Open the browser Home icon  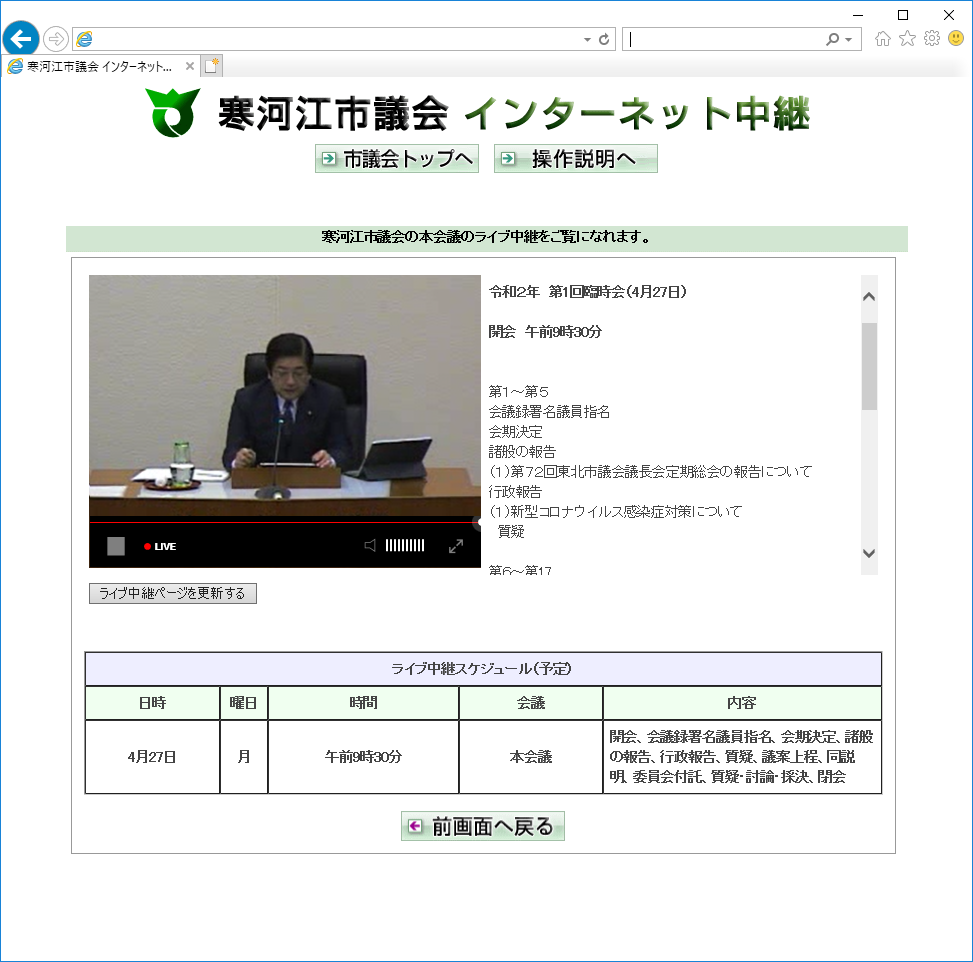[882, 38]
